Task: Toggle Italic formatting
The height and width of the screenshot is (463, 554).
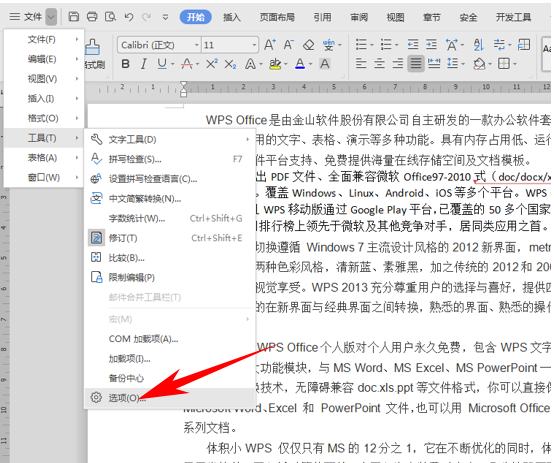Action: pyautogui.click(x=143, y=64)
